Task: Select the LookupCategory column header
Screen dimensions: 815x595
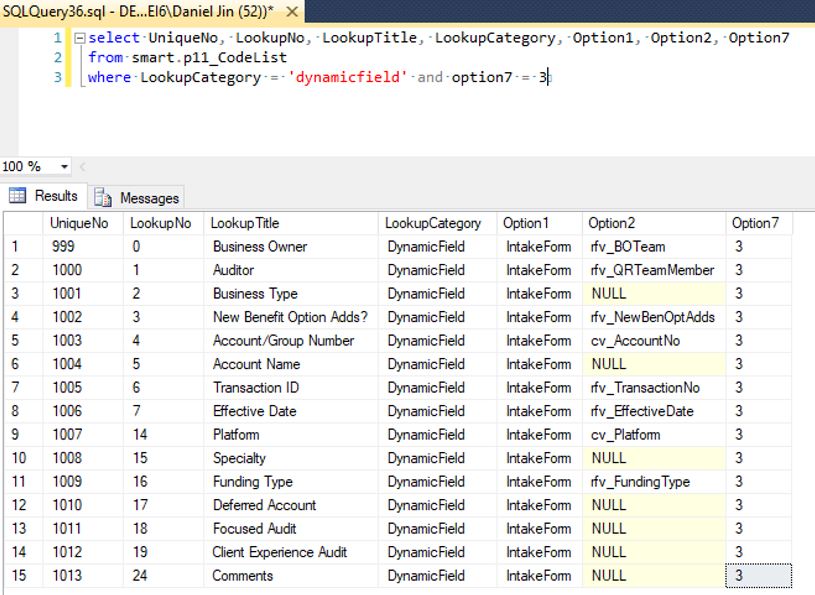Action: click(x=437, y=223)
